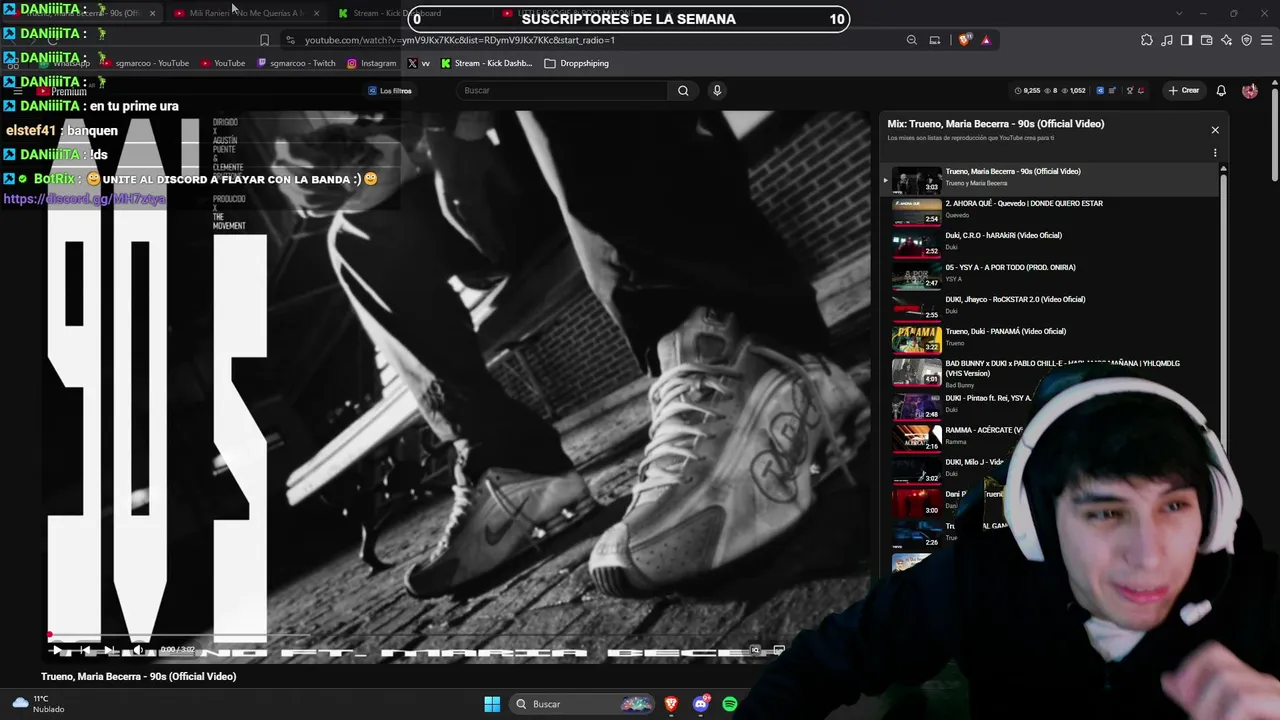Open the Brave Wallet icon
Screen dimensions: 1280x720
tap(1206, 40)
